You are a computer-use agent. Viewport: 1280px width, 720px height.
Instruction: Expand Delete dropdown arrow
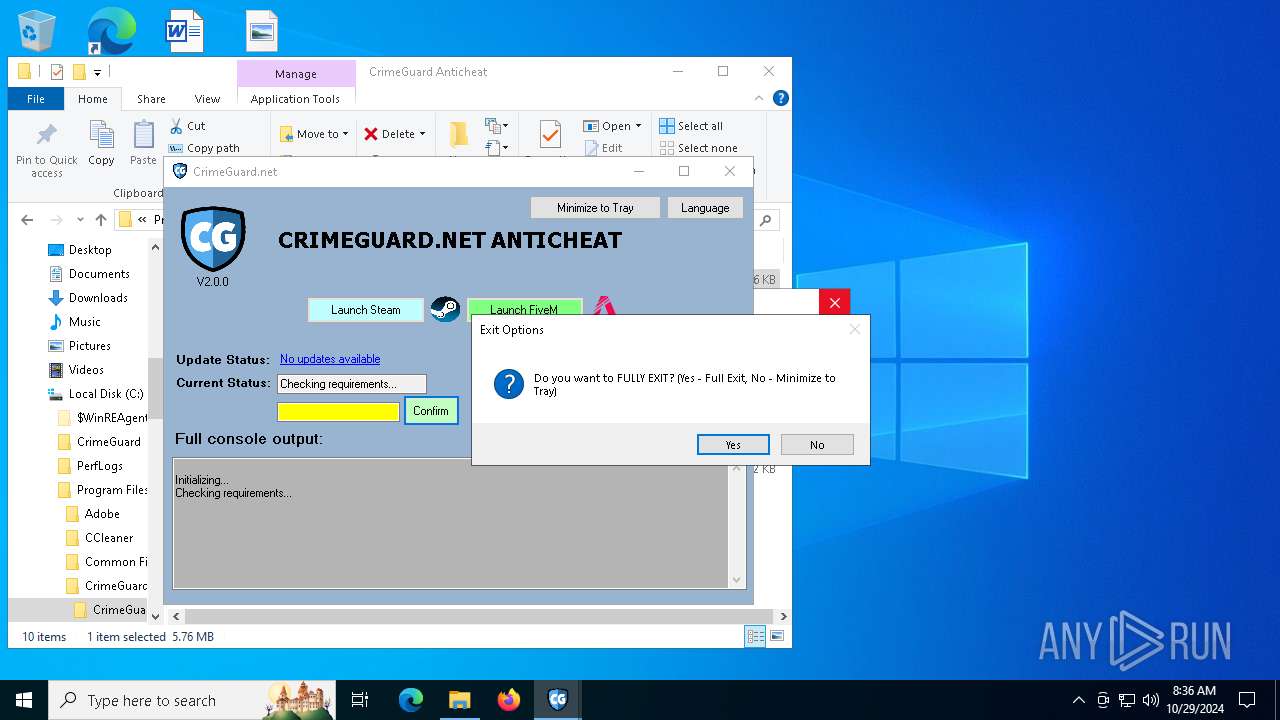point(422,134)
